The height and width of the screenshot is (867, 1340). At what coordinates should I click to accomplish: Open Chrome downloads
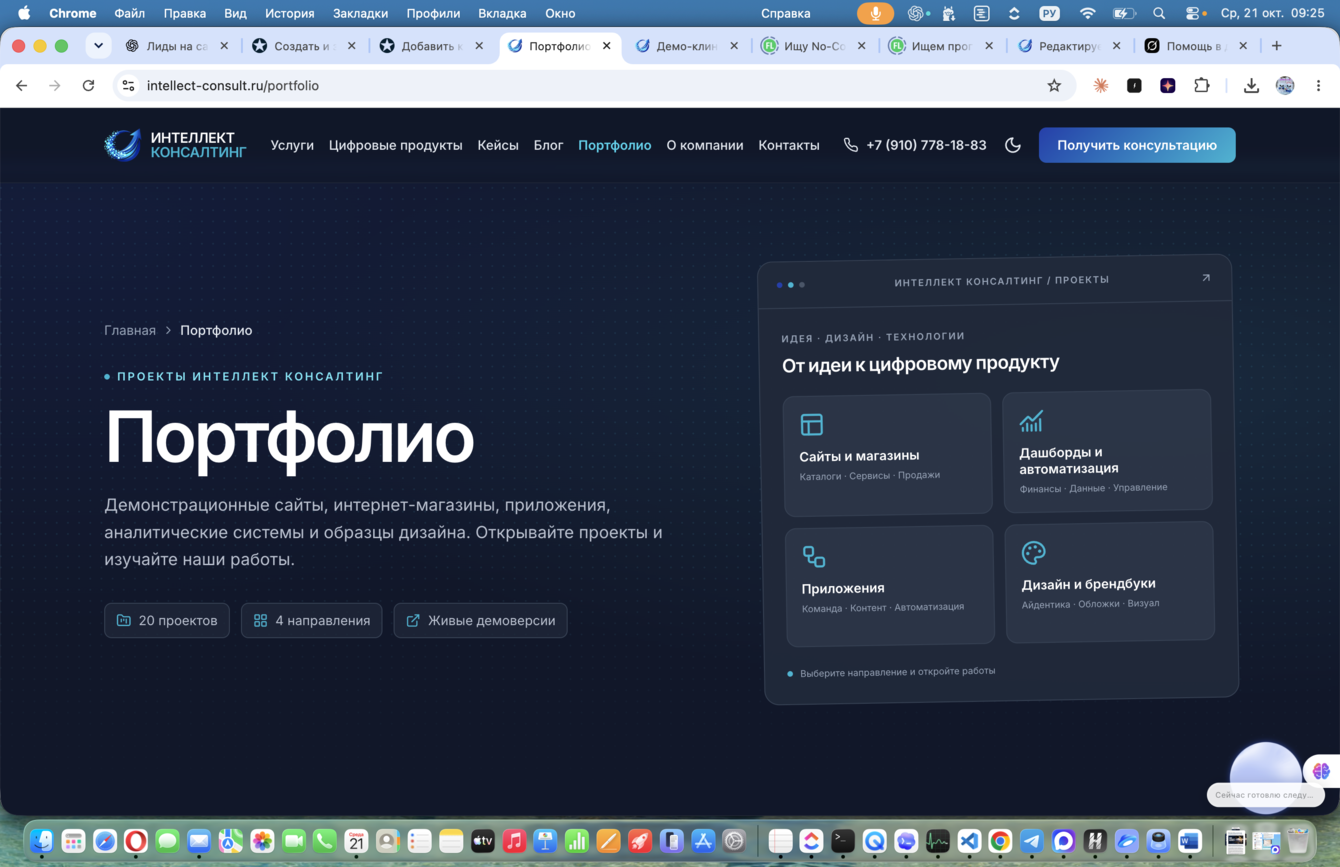pos(1251,86)
